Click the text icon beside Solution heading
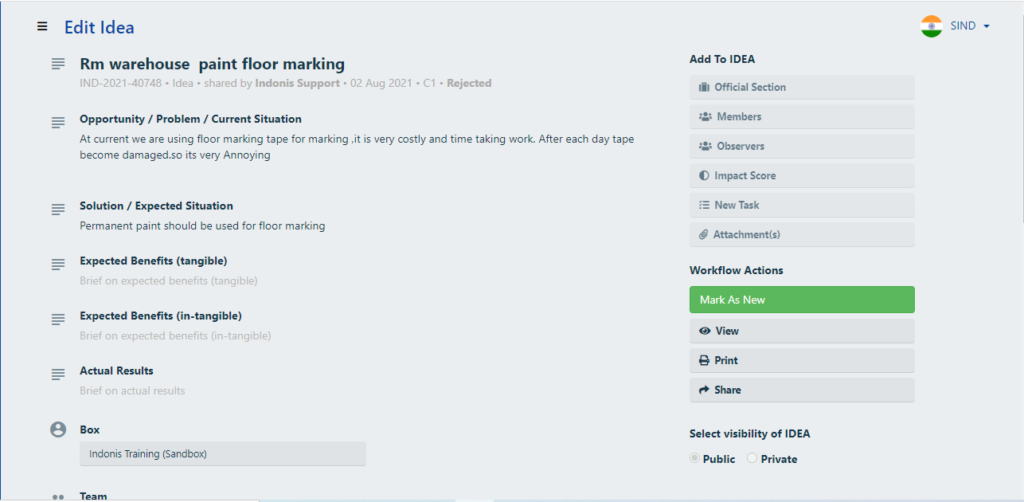Image resolution: width=1024 pixels, height=502 pixels. coord(58,209)
